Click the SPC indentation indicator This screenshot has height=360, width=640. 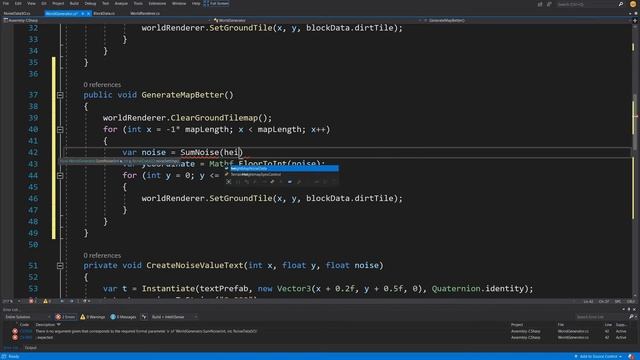click(618, 301)
